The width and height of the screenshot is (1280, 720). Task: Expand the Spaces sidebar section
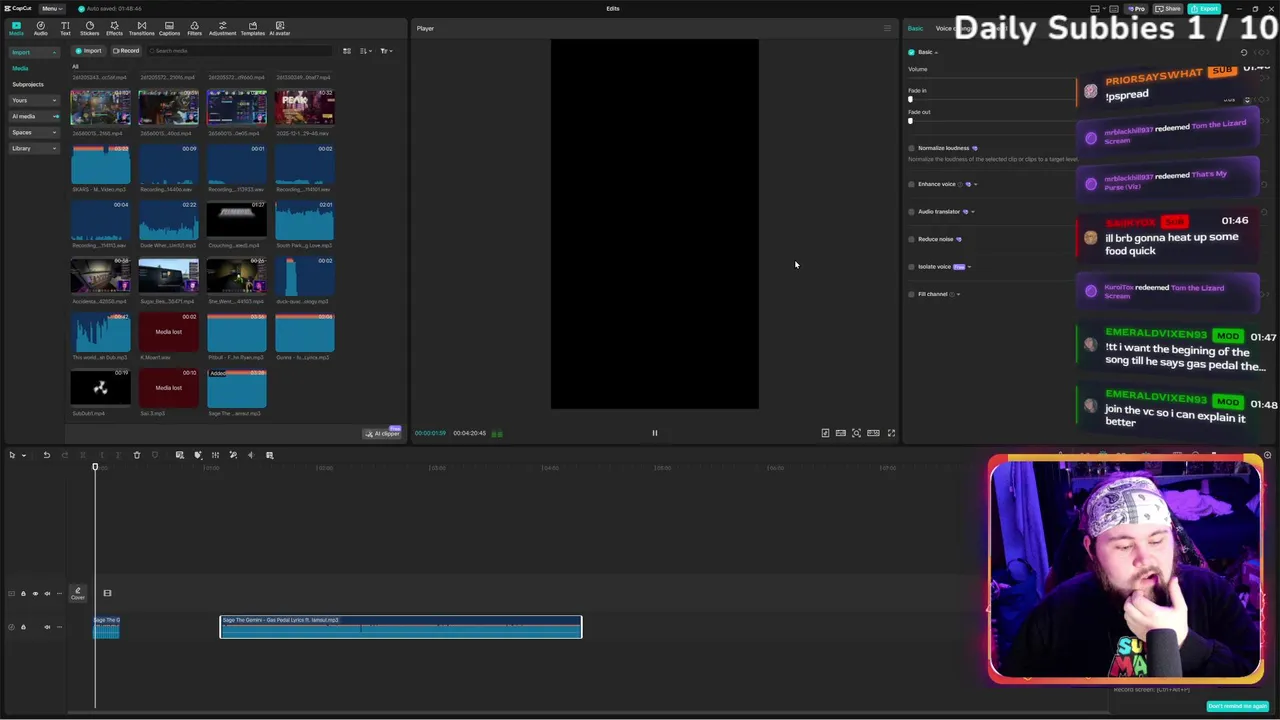pyautogui.click(x=35, y=132)
